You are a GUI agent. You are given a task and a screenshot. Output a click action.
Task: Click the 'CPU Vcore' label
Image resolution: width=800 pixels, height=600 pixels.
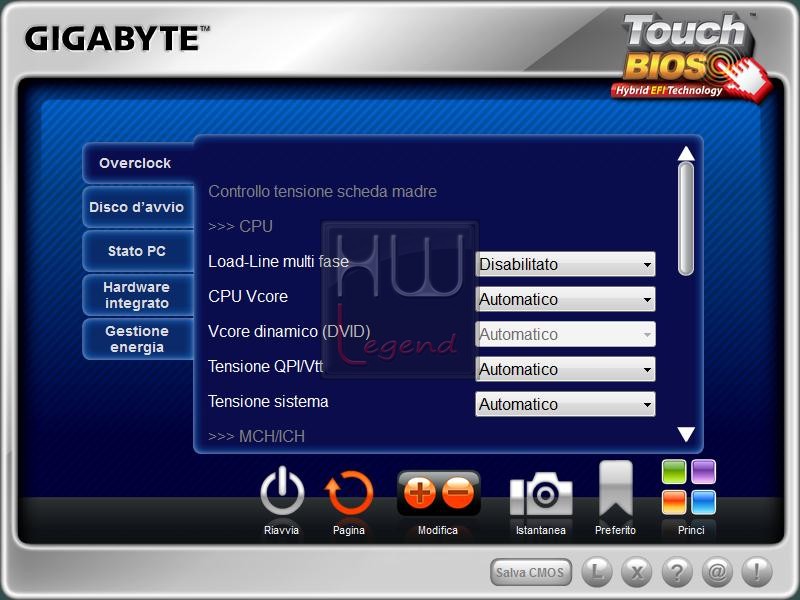tap(248, 296)
